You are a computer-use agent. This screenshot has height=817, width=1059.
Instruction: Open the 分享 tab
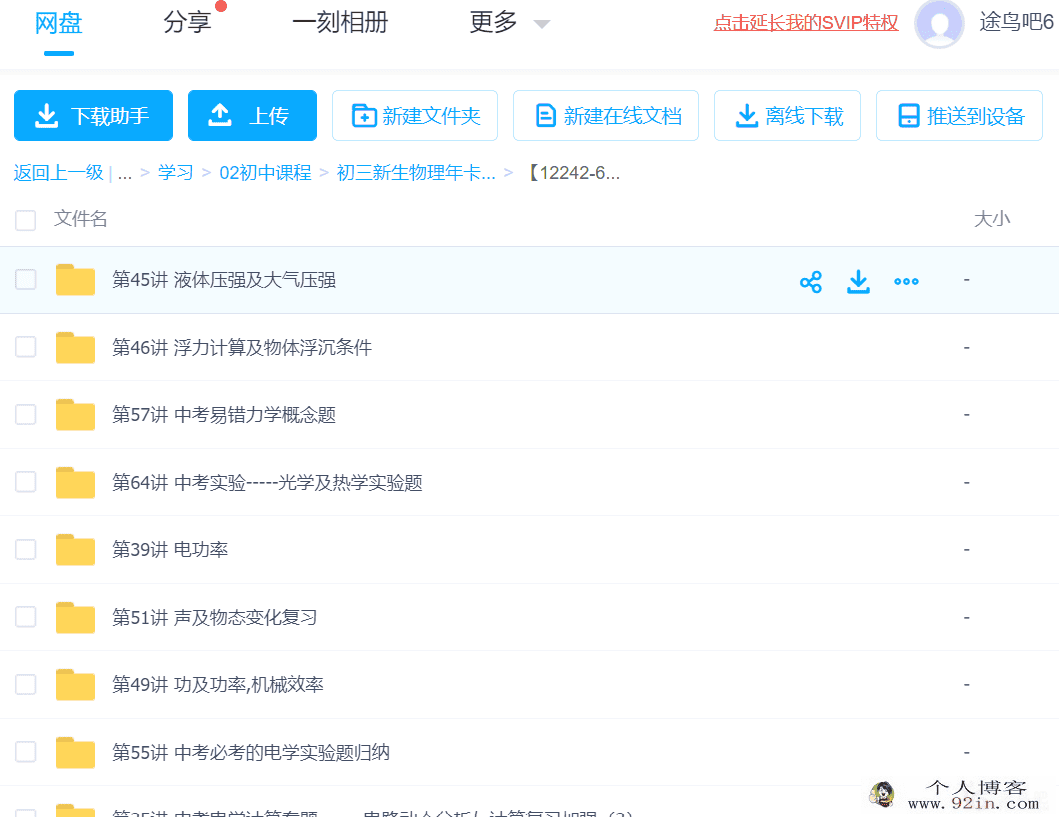(187, 23)
